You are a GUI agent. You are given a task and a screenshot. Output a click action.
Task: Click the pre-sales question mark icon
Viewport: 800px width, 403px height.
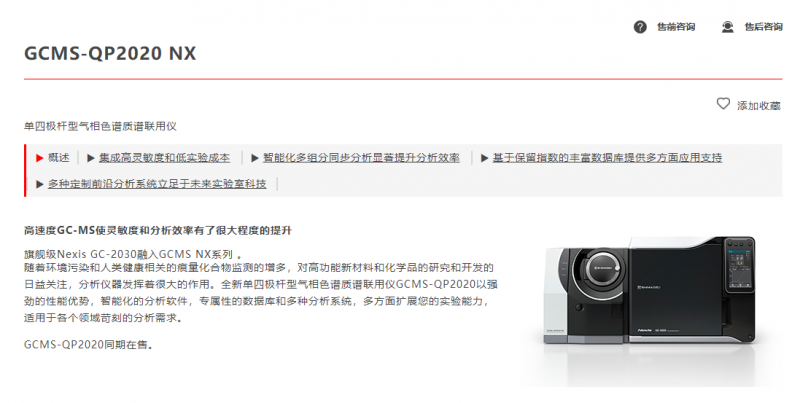pos(640,27)
